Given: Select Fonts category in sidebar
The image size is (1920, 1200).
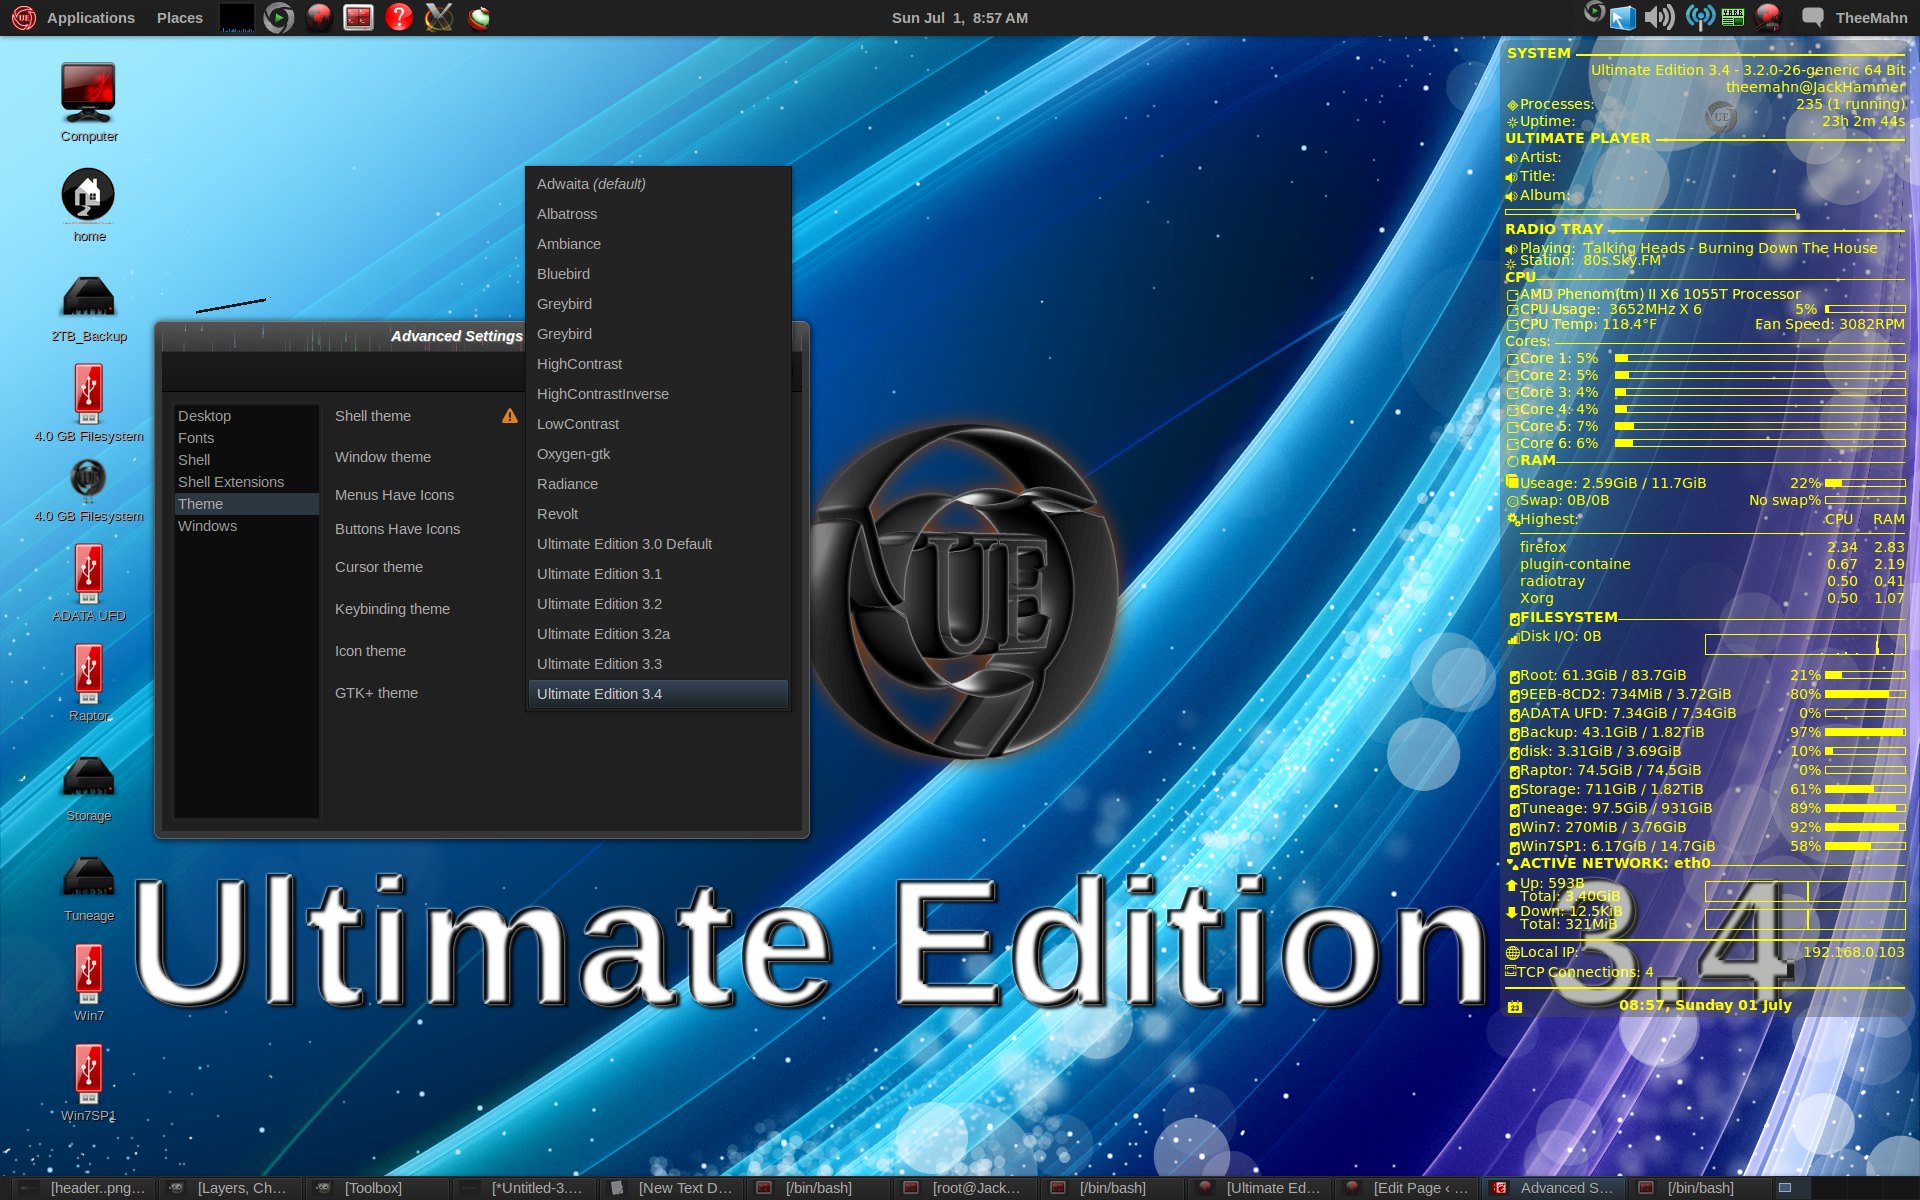Looking at the screenshot, I should (x=196, y=438).
